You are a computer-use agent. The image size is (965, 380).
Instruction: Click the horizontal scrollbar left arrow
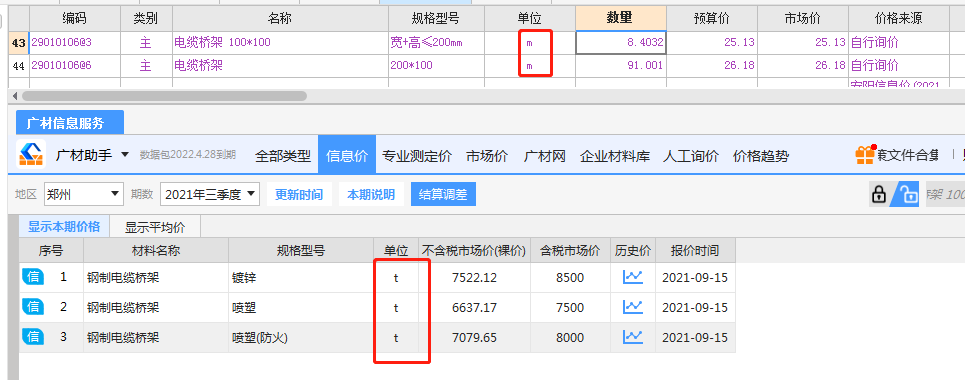(15, 96)
